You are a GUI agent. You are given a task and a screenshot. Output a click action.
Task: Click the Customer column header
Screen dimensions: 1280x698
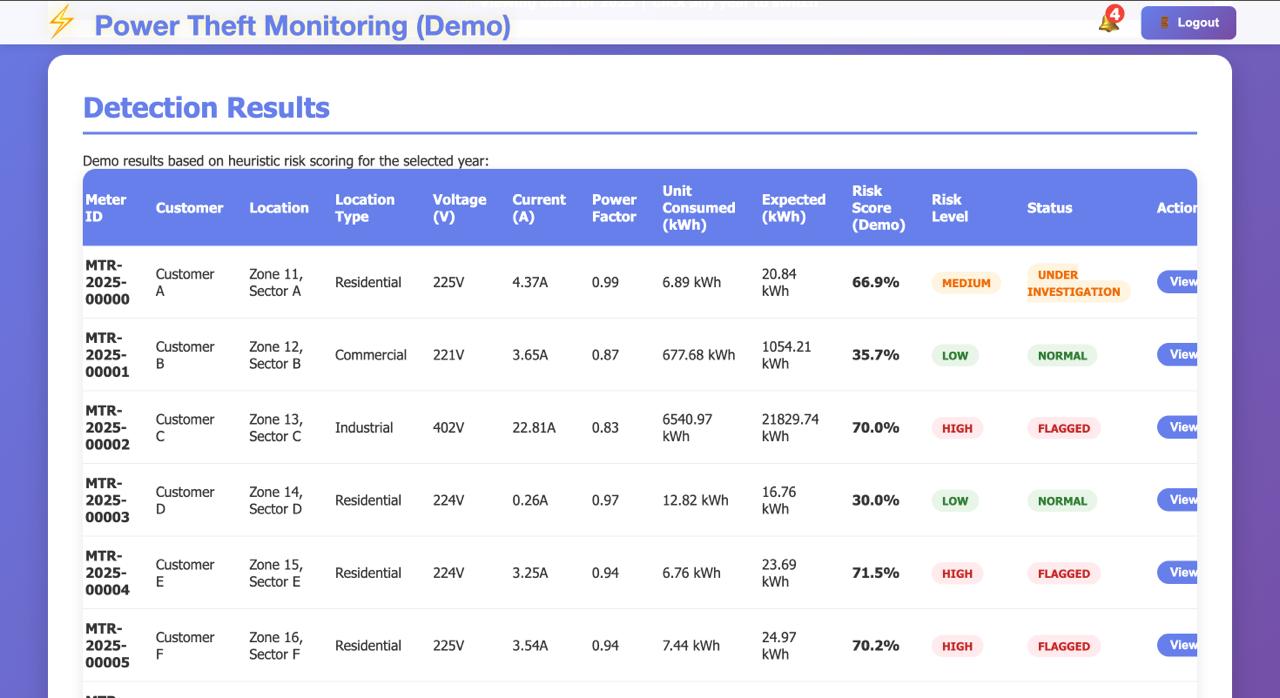click(x=189, y=208)
